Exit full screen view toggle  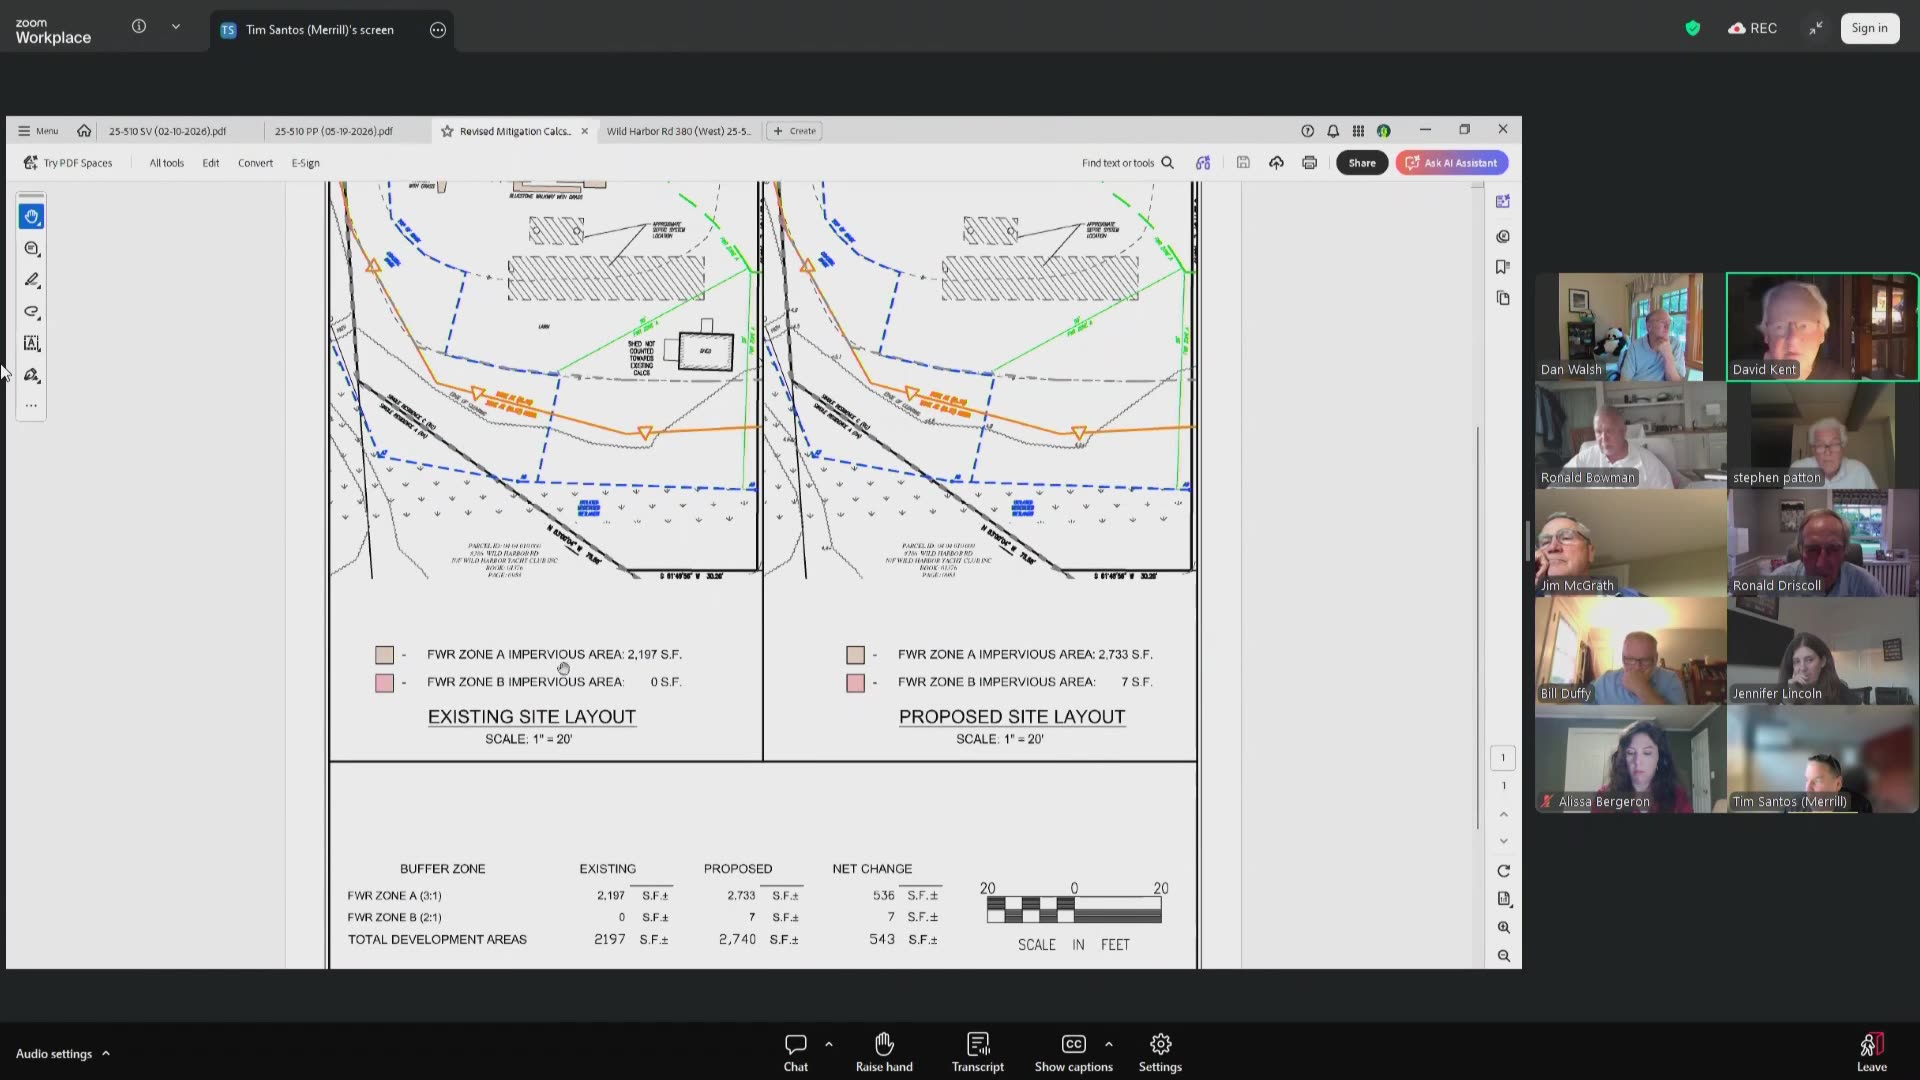[1815, 28]
